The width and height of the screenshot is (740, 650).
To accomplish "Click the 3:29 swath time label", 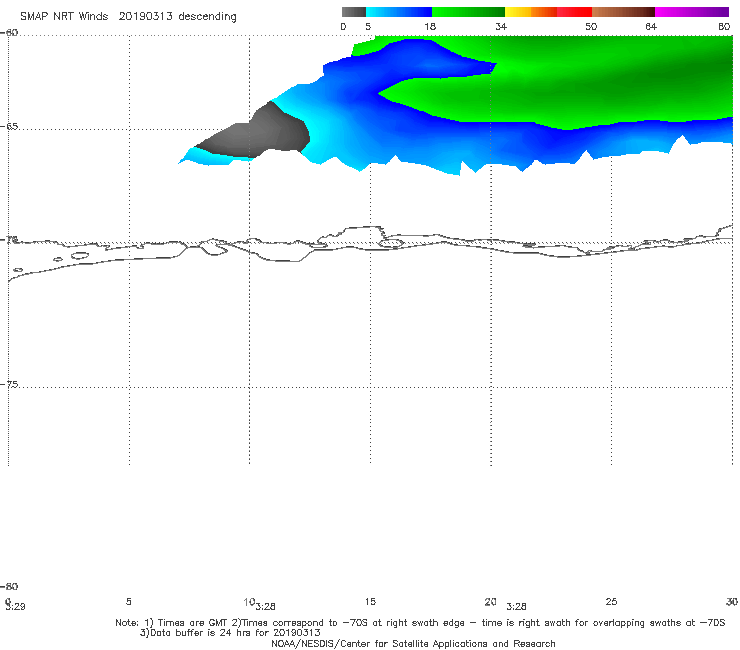I will (16, 607).
